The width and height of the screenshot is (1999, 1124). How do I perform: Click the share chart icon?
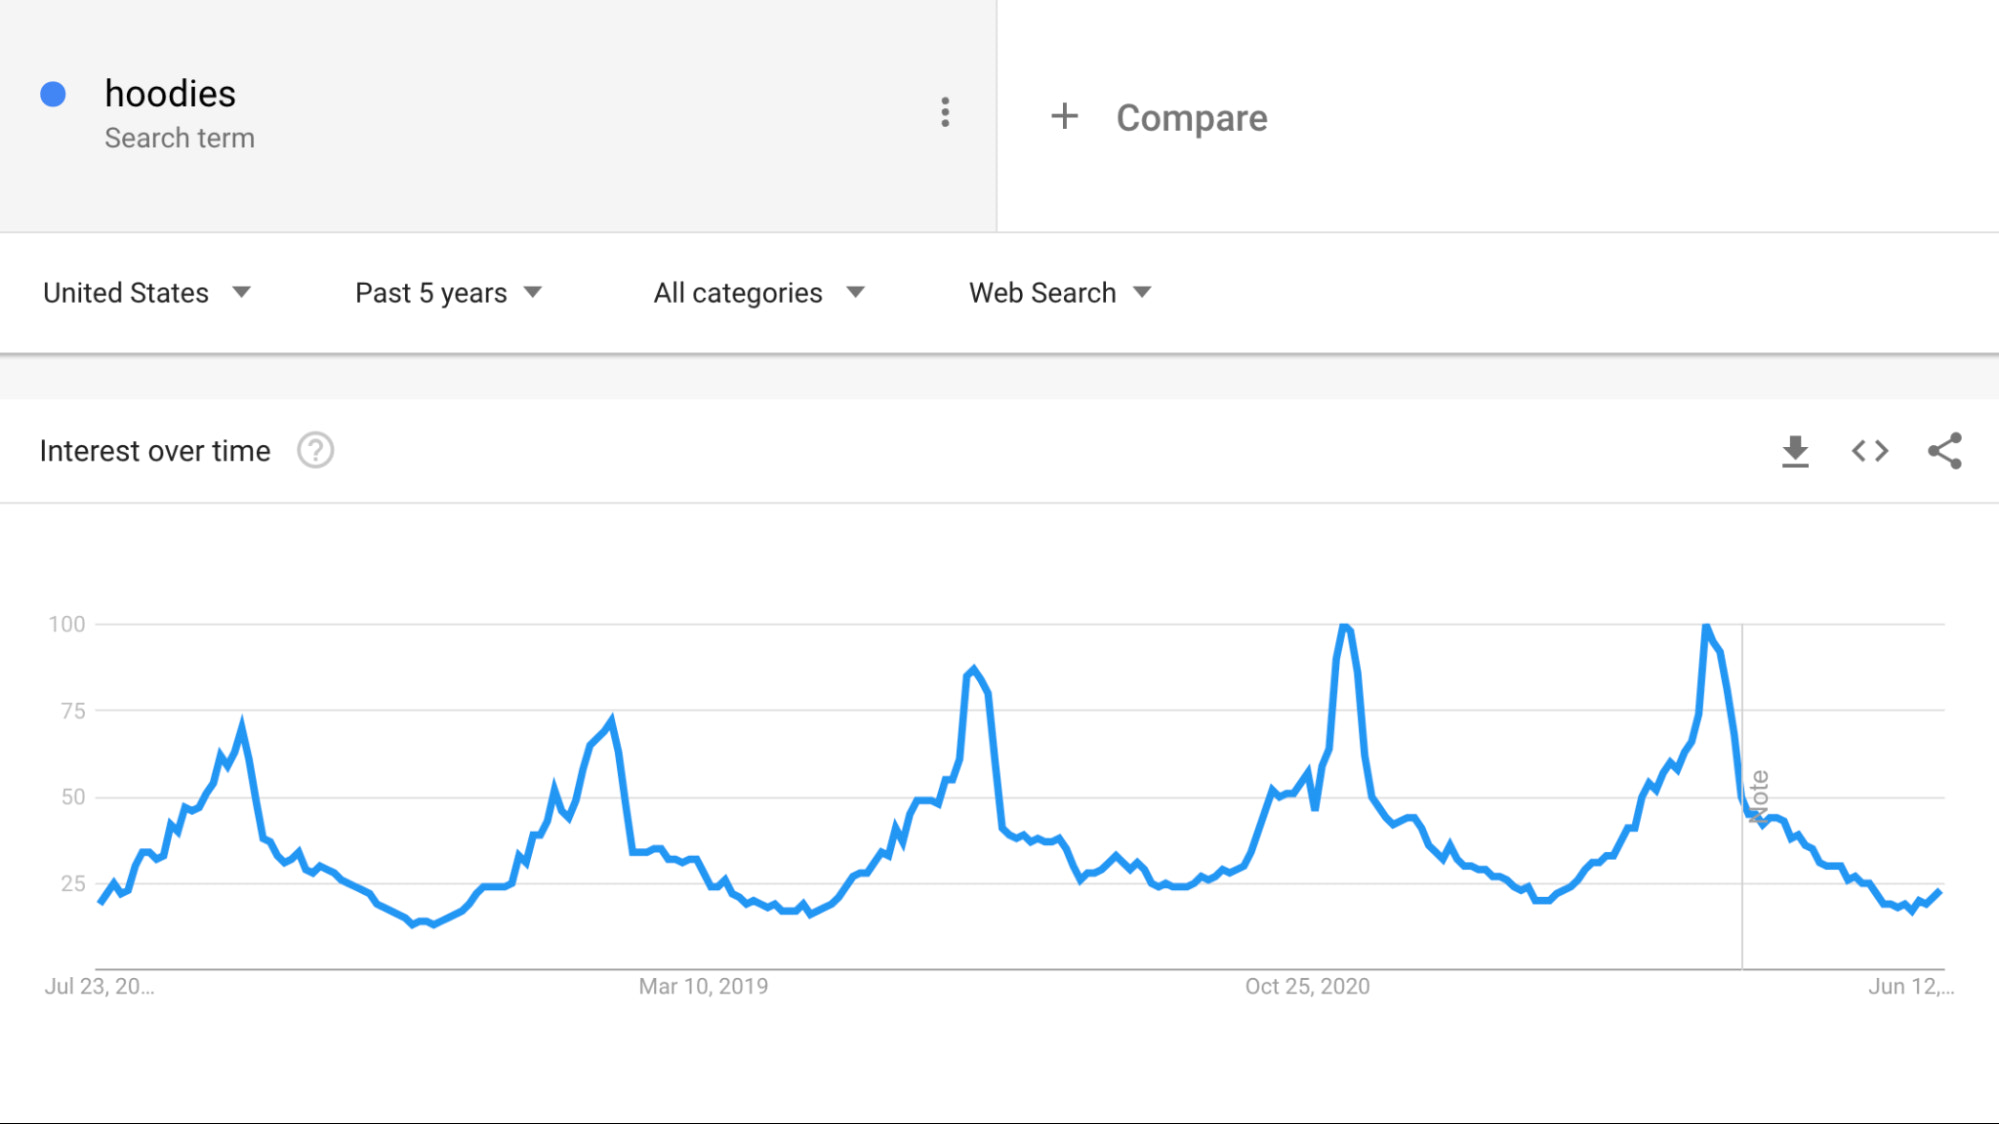click(x=1944, y=451)
